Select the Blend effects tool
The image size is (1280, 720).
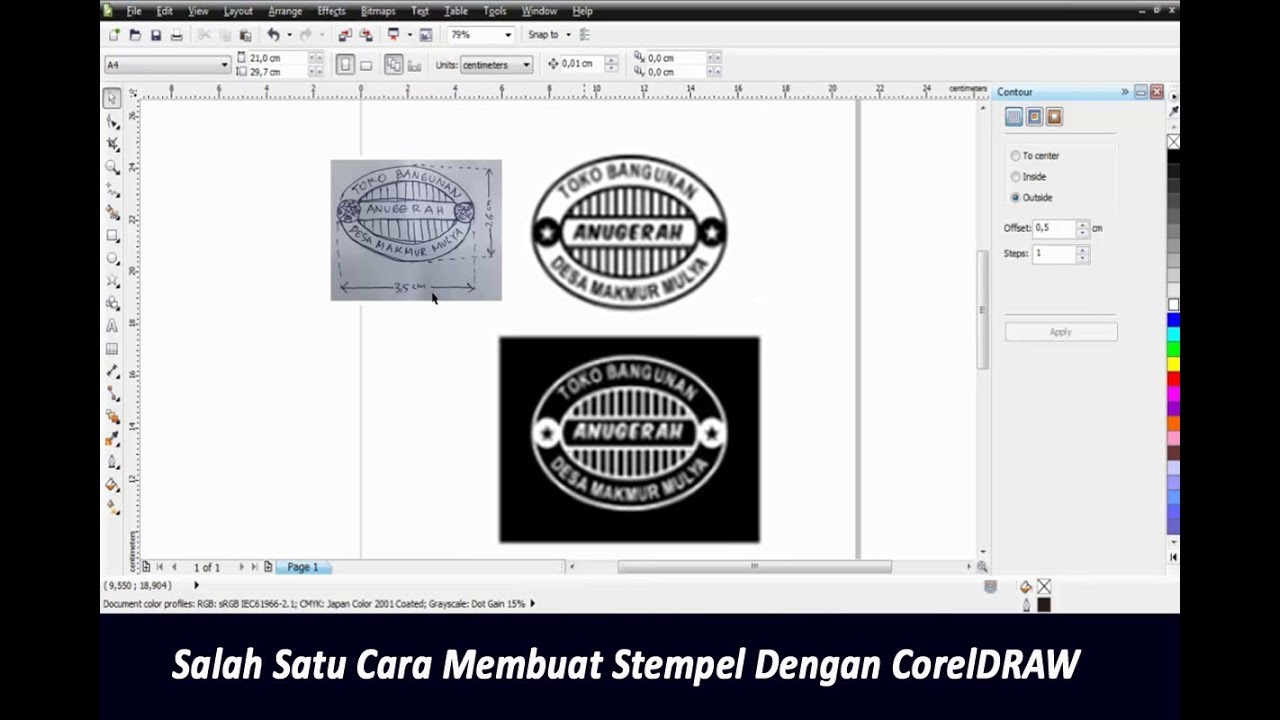click(x=112, y=417)
